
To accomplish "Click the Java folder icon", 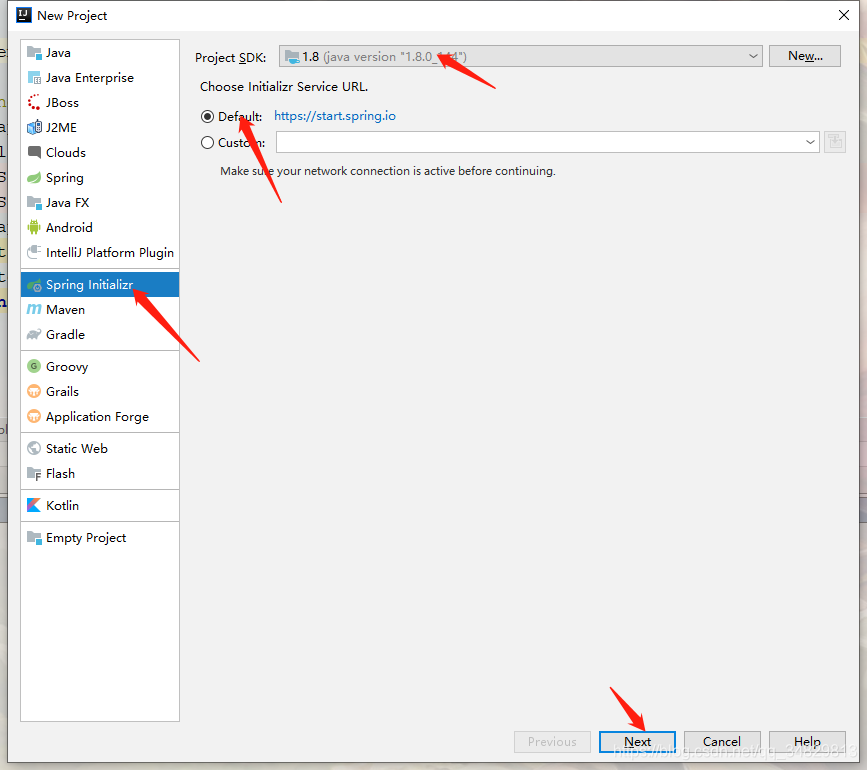I will pyautogui.click(x=34, y=53).
